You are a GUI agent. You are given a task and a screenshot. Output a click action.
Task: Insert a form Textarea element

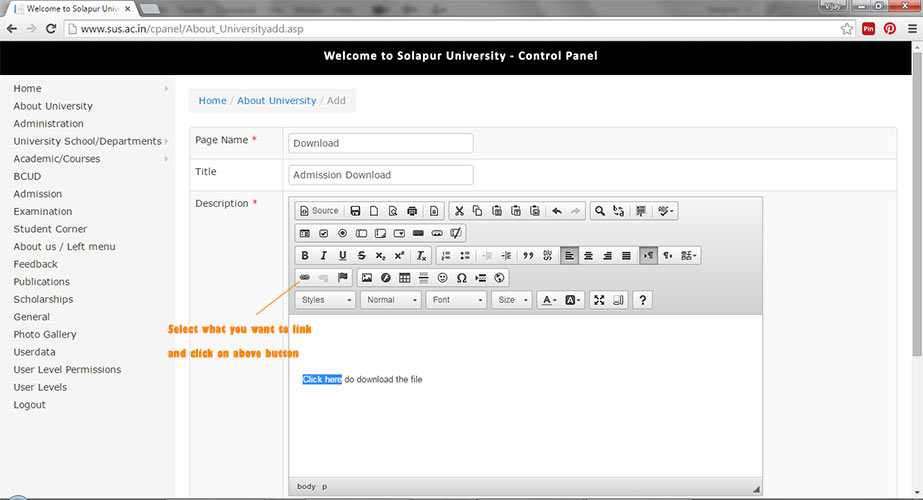(x=380, y=233)
